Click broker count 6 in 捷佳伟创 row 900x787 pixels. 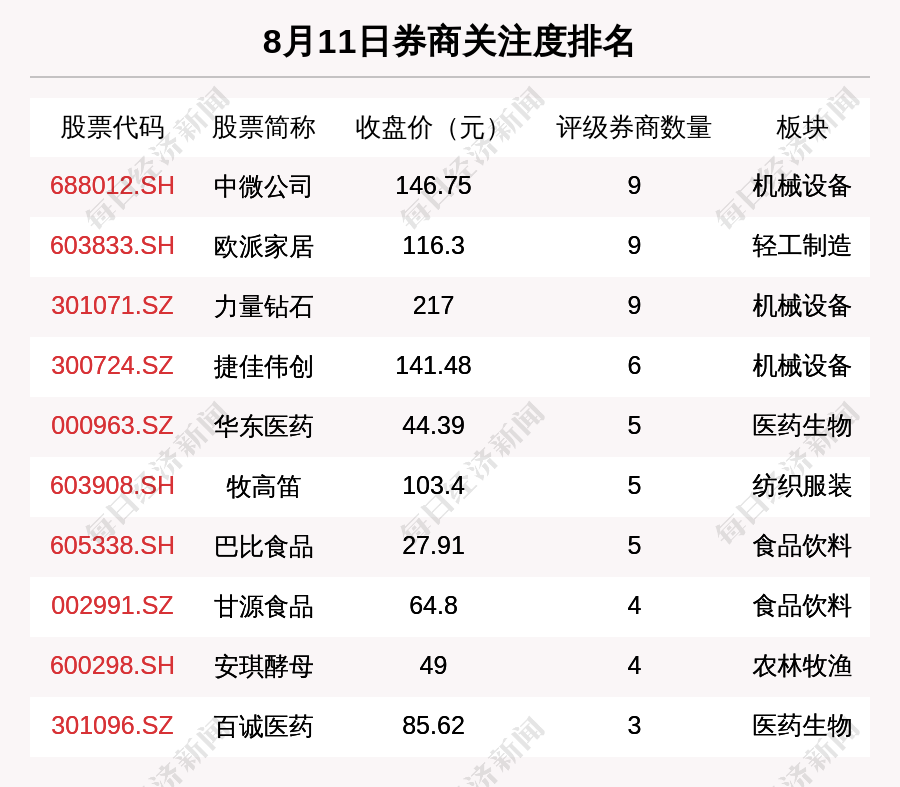[x=634, y=366]
